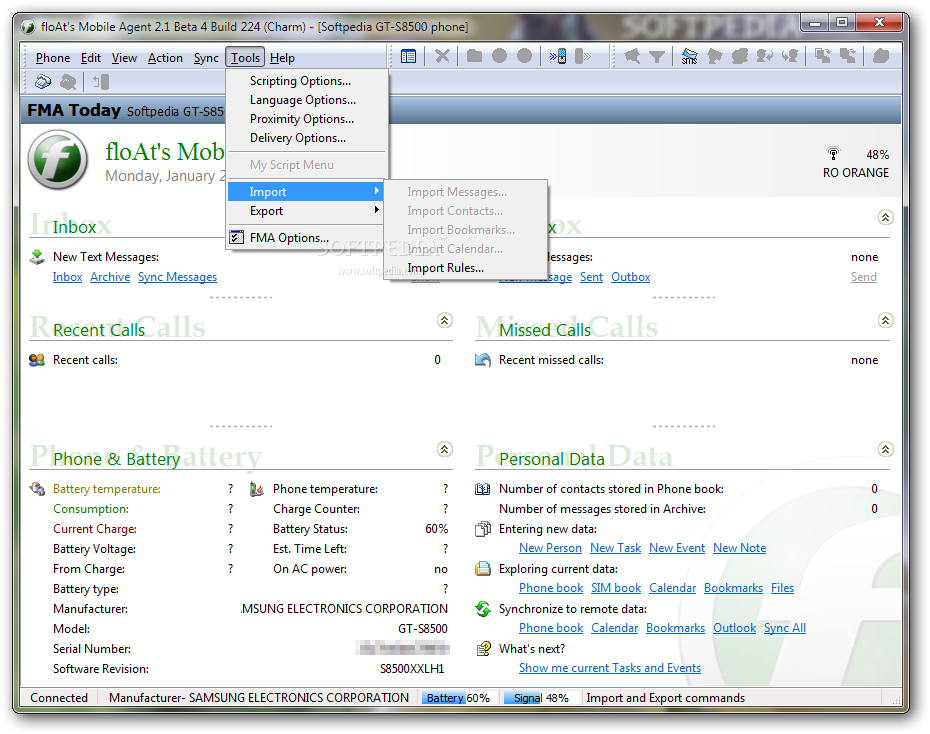930x734 pixels.
Task: Click the New Note link
Action: tap(740, 548)
